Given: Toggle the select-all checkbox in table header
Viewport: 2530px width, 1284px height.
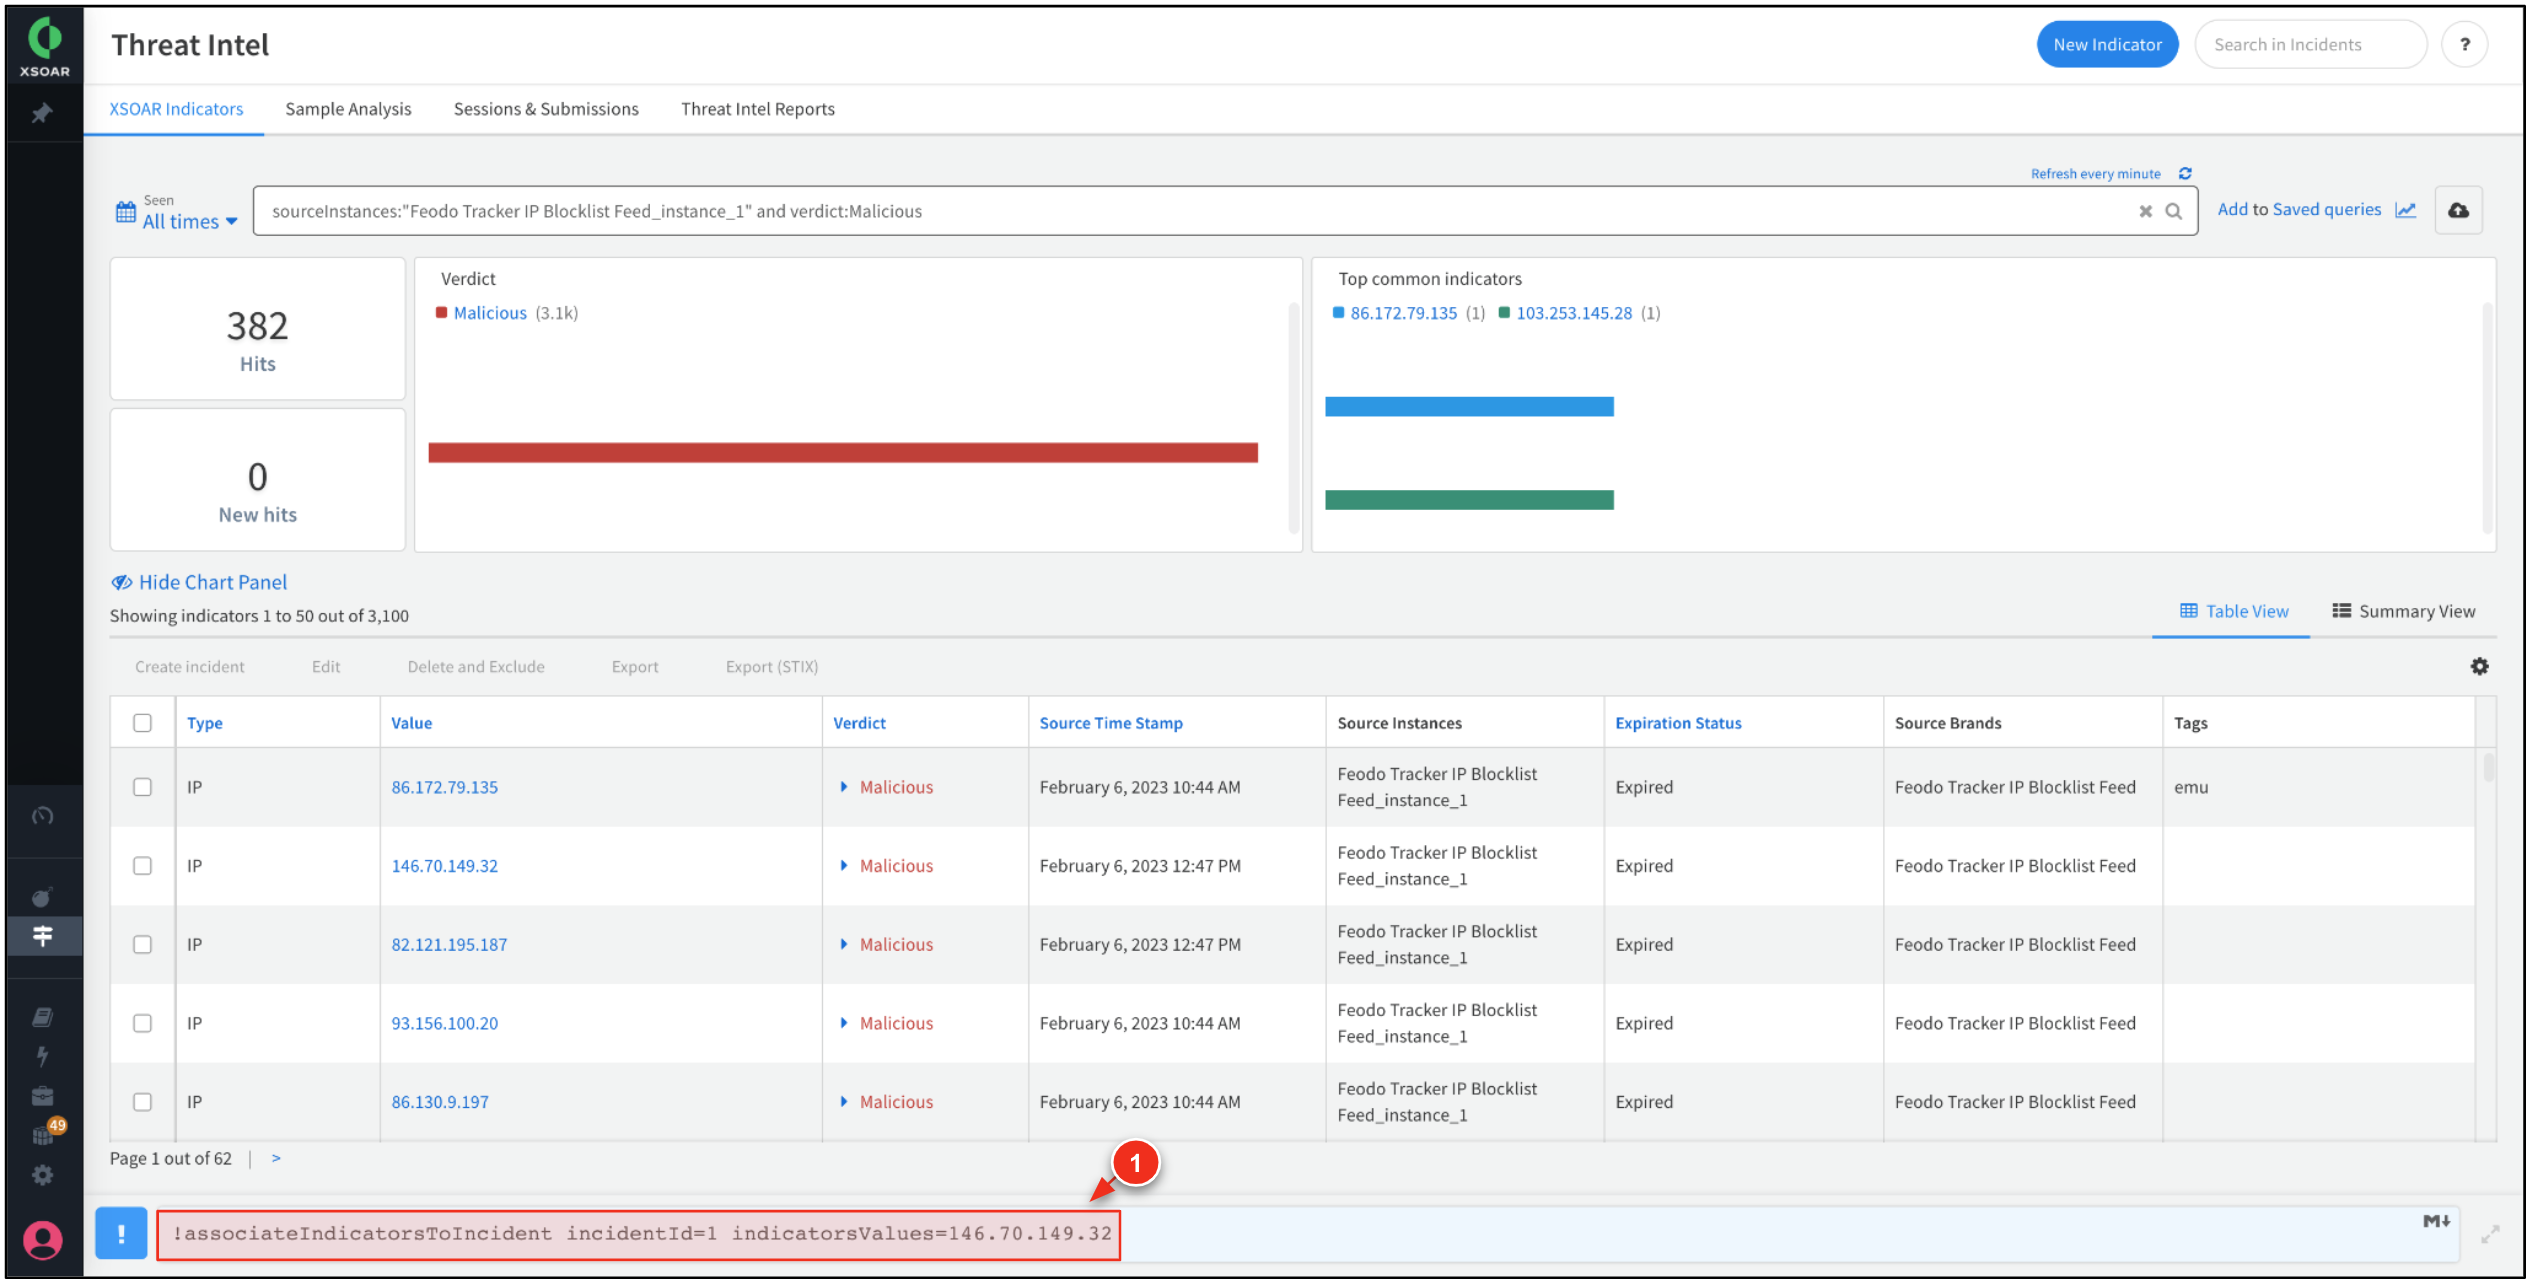Looking at the screenshot, I should coord(142,723).
